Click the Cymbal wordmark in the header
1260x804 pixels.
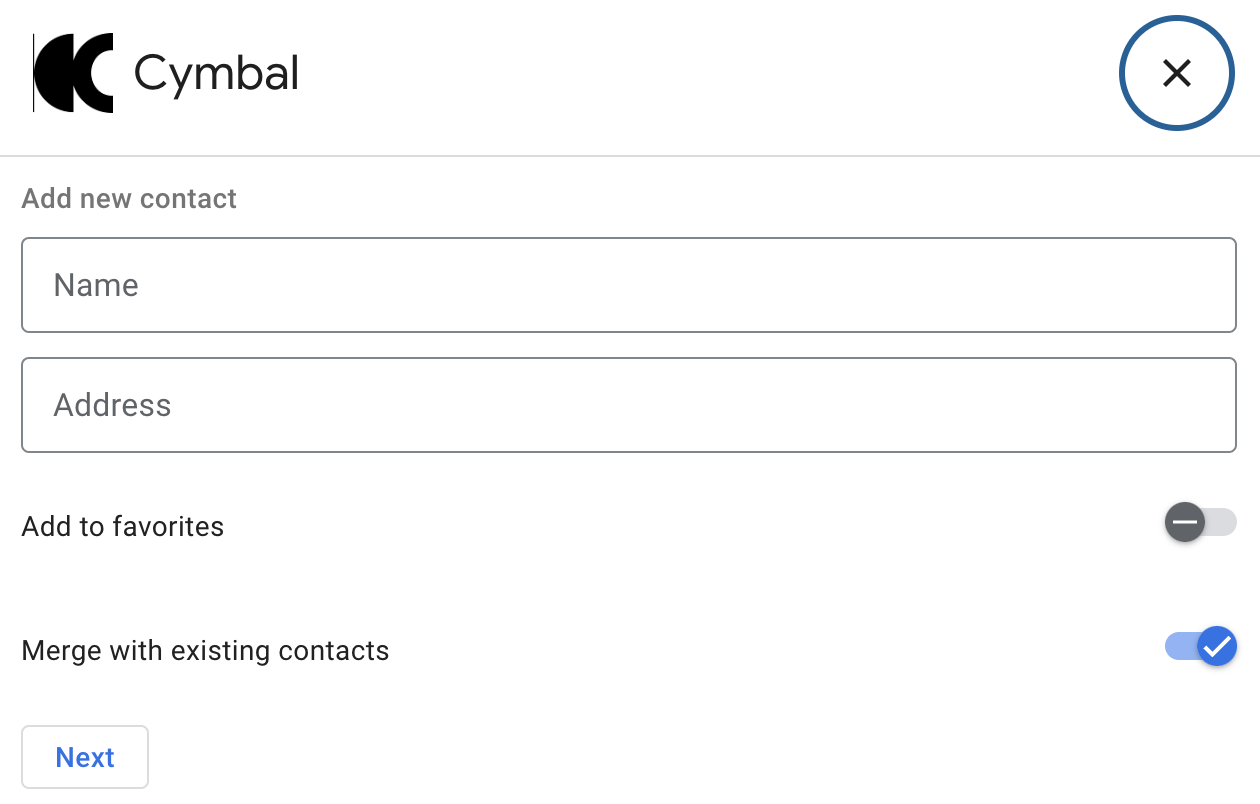215,72
